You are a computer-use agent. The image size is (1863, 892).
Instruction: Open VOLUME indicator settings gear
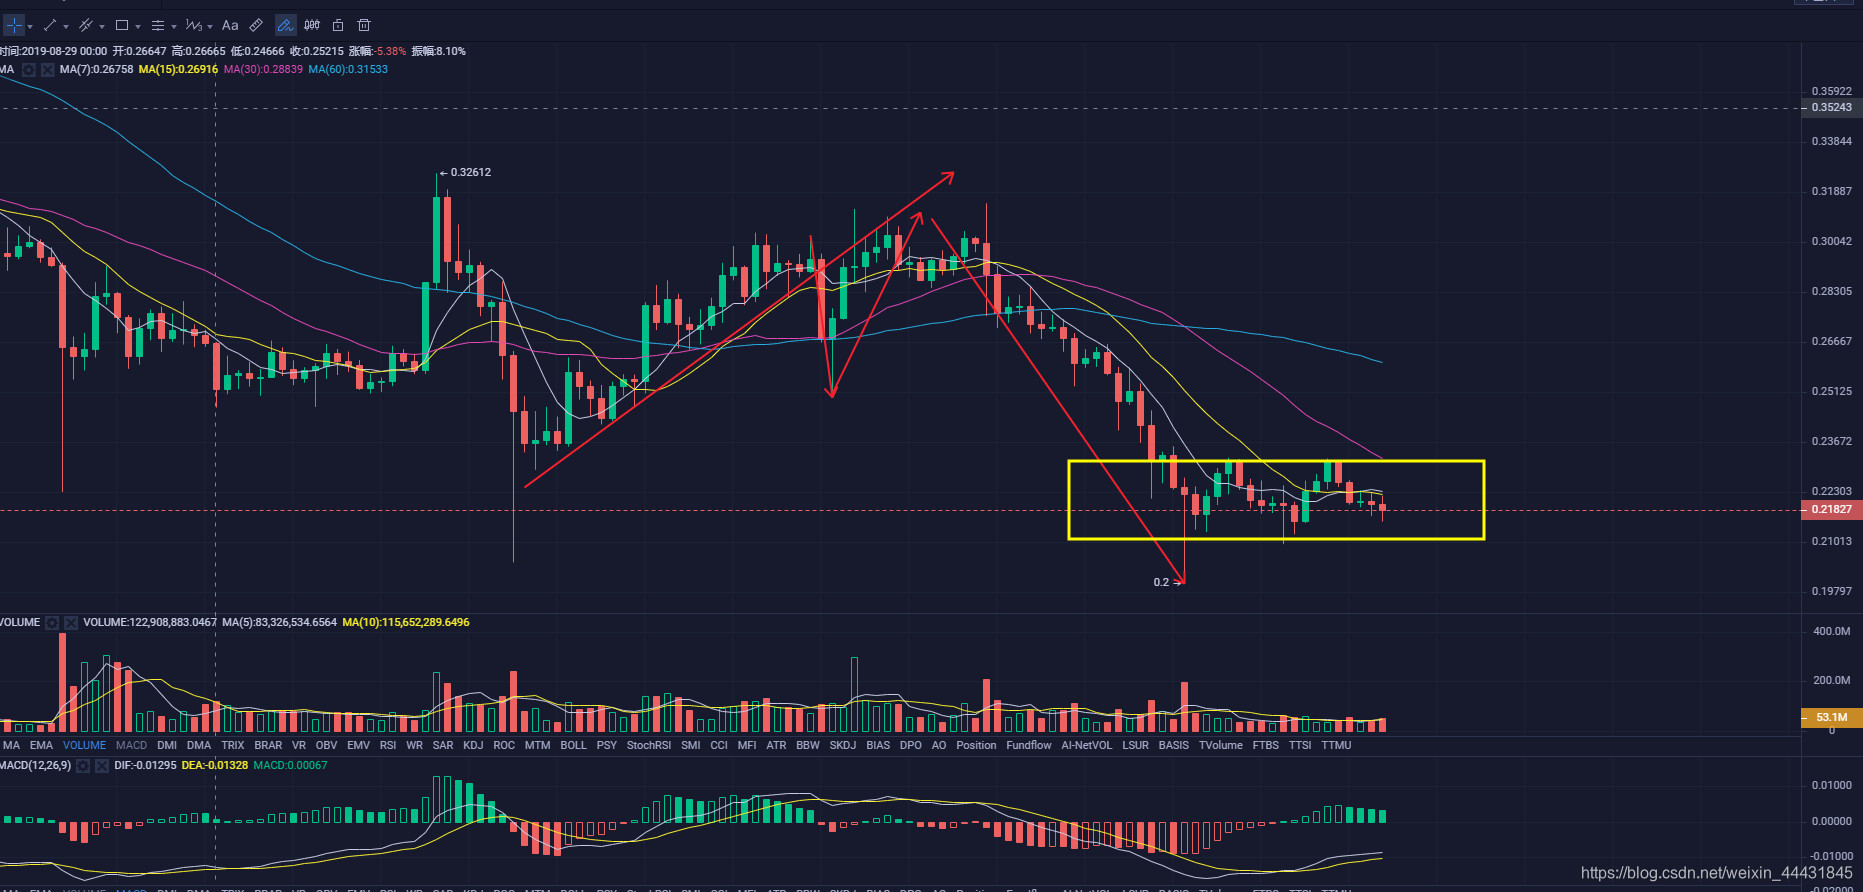[52, 623]
